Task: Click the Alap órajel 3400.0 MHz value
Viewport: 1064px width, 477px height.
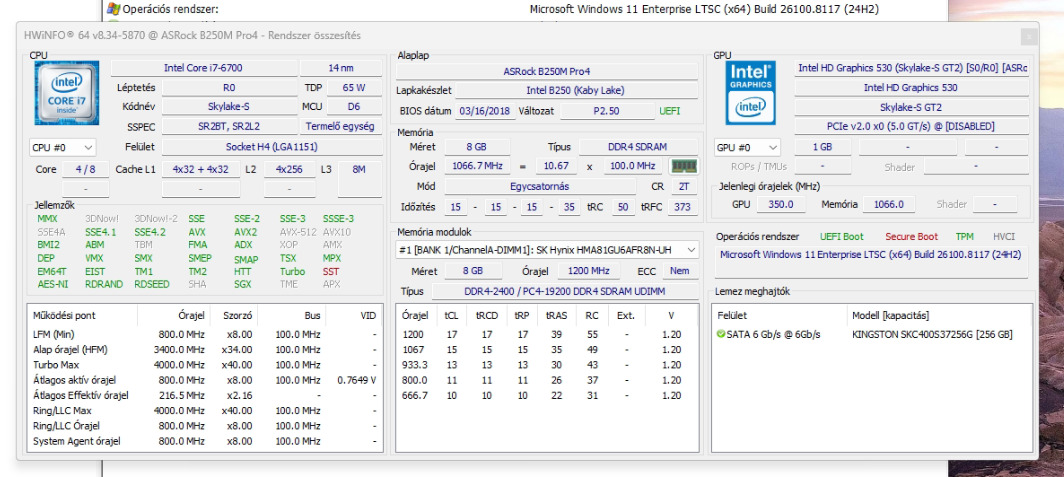Action: point(179,349)
